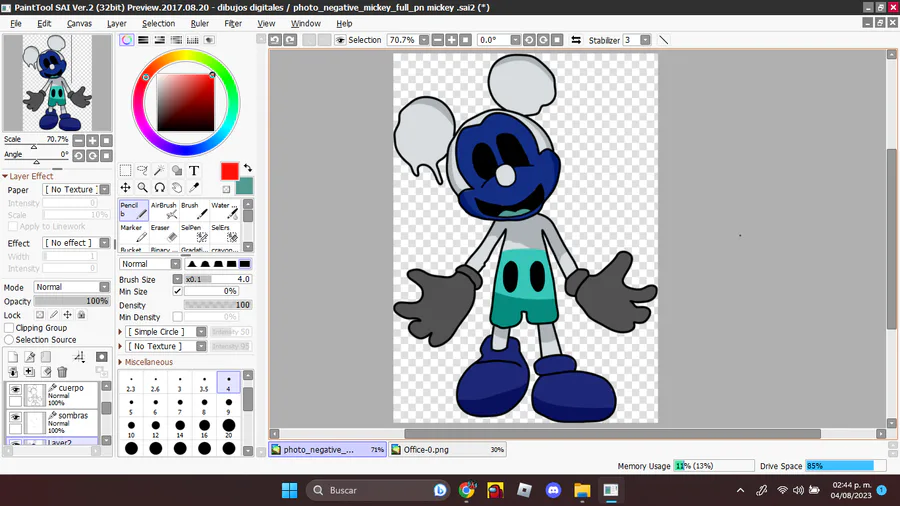Add a layer mask
This screenshot has height=506, width=900.
(102, 357)
